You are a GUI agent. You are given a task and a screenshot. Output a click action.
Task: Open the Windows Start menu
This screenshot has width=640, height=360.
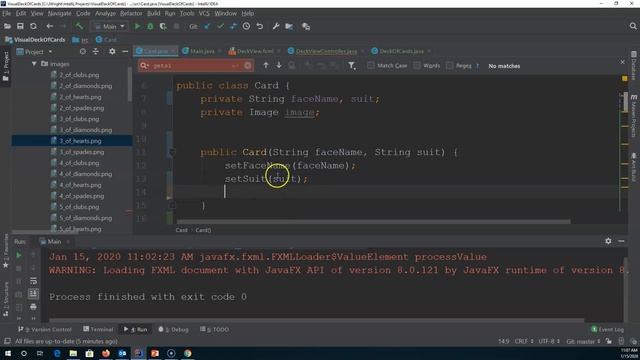pos(8,353)
